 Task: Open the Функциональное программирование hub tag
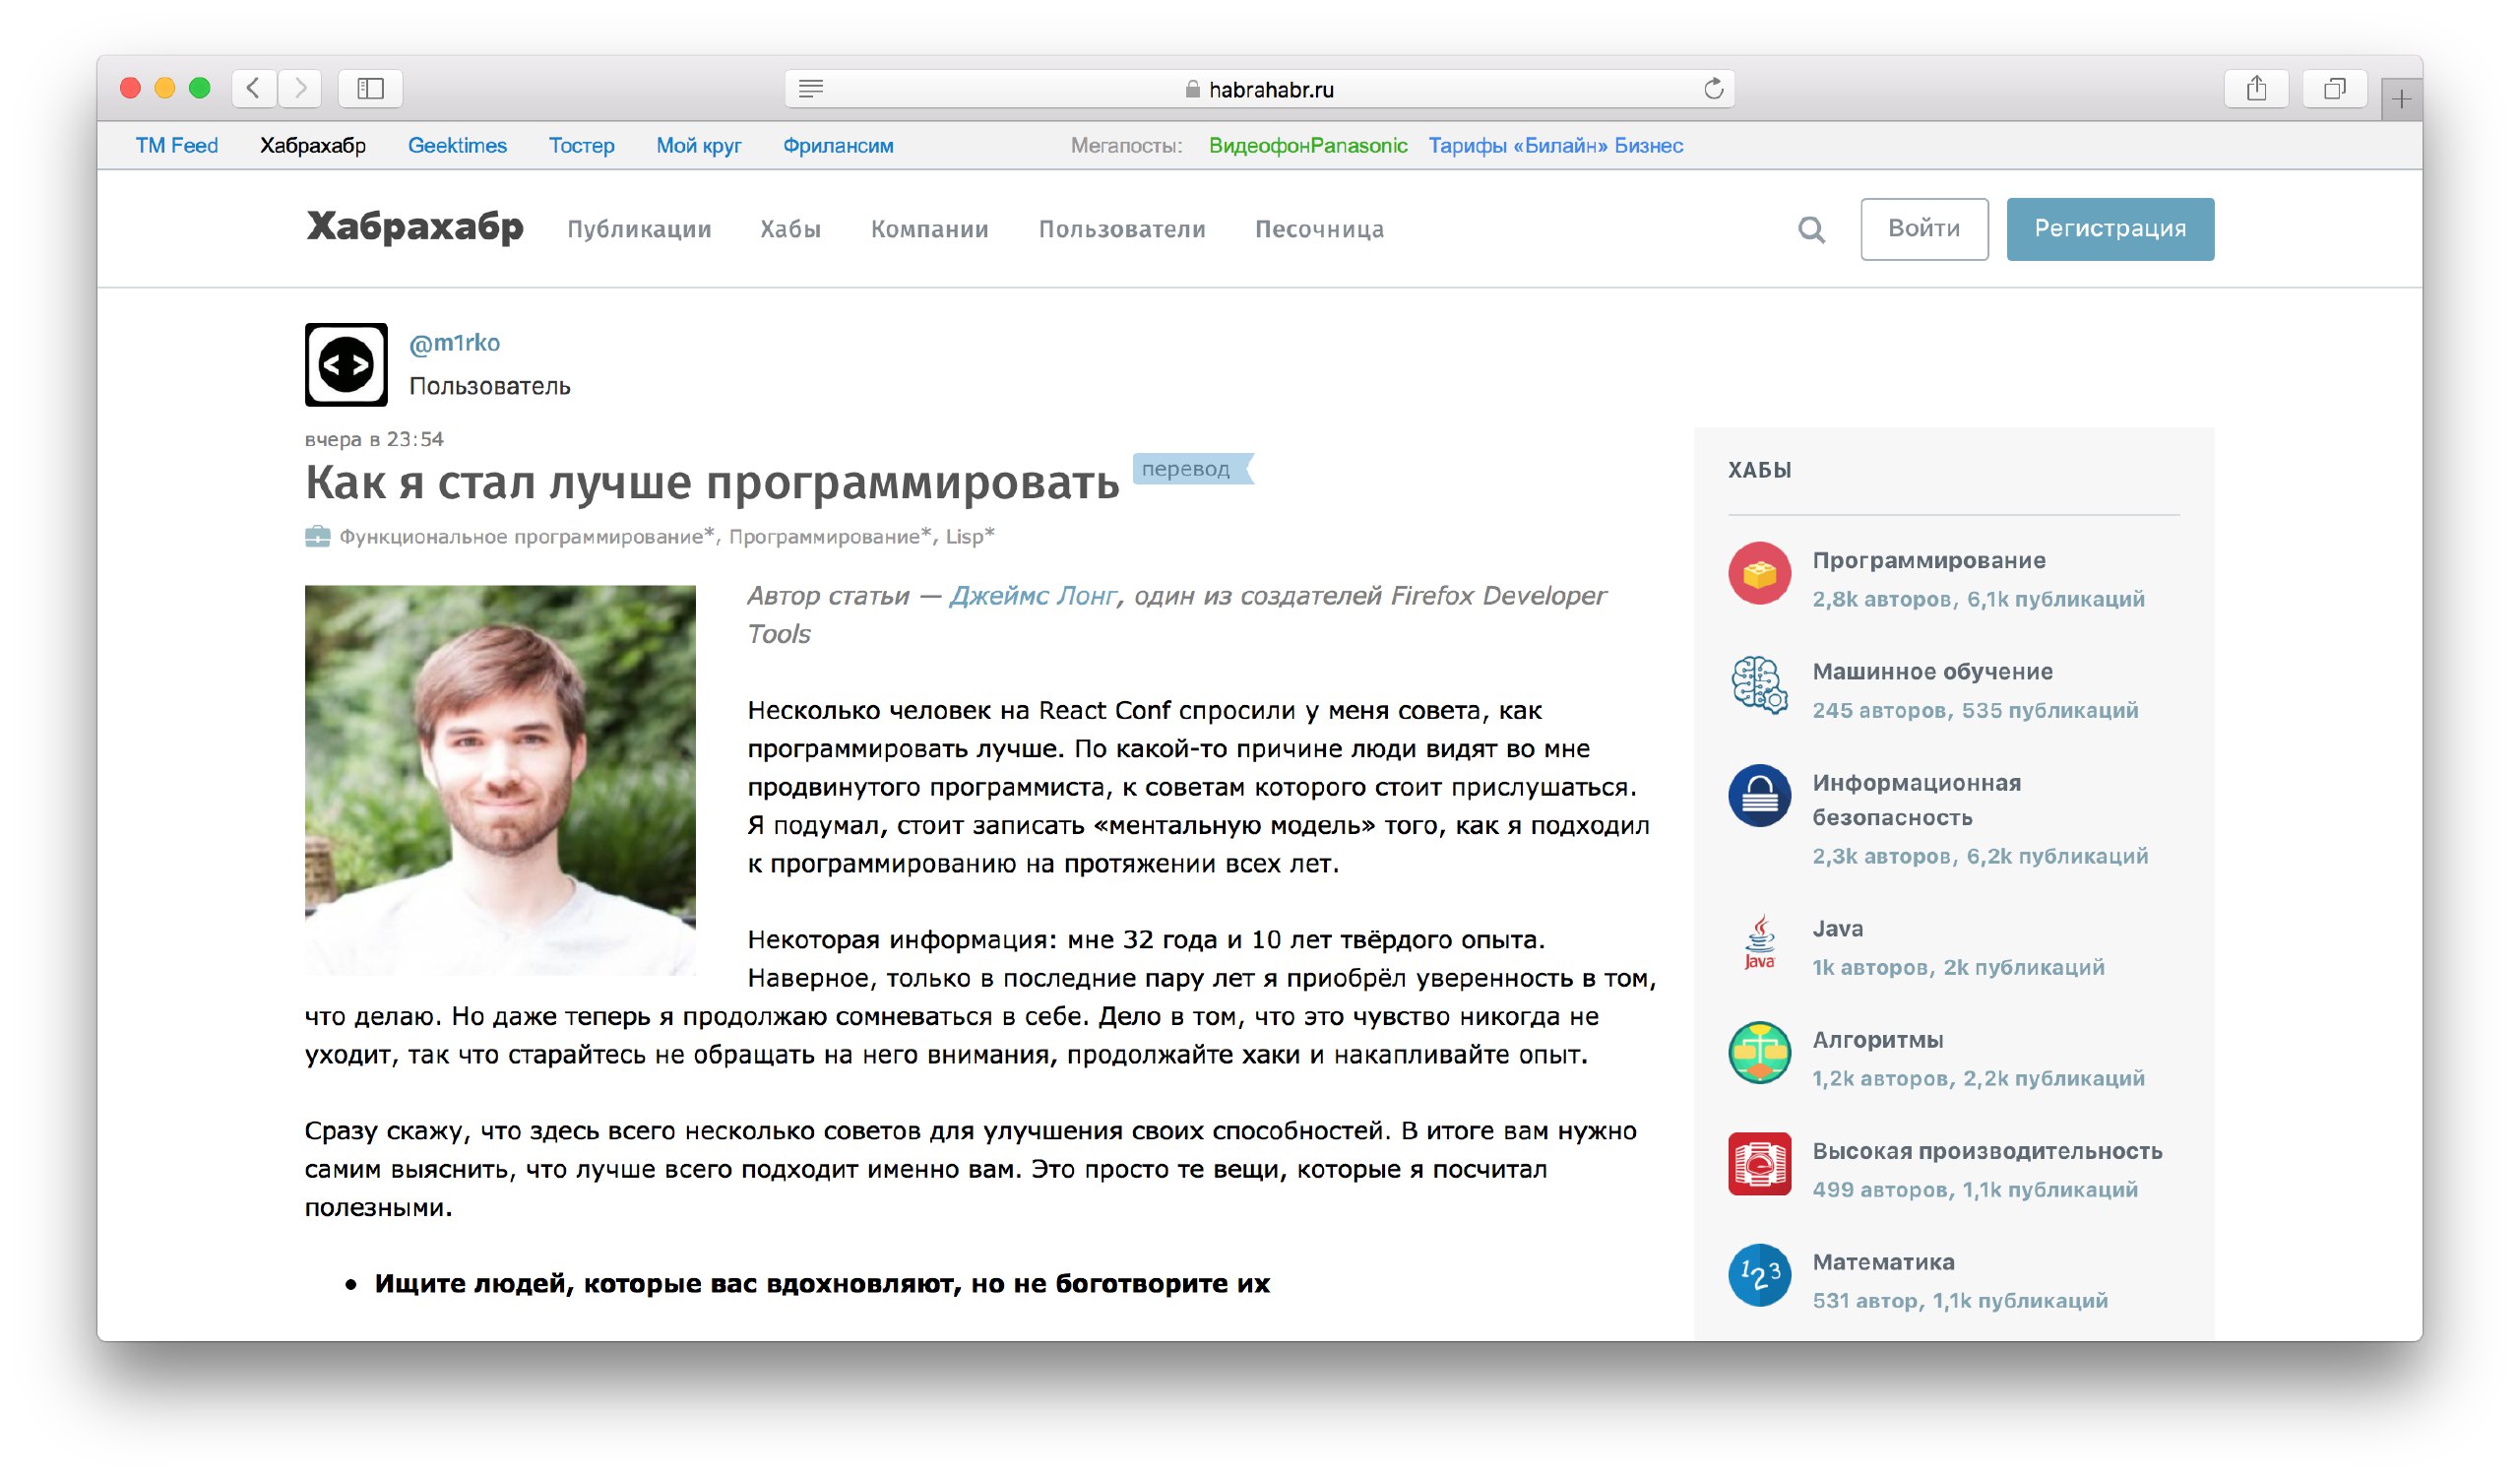coord(526,537)
